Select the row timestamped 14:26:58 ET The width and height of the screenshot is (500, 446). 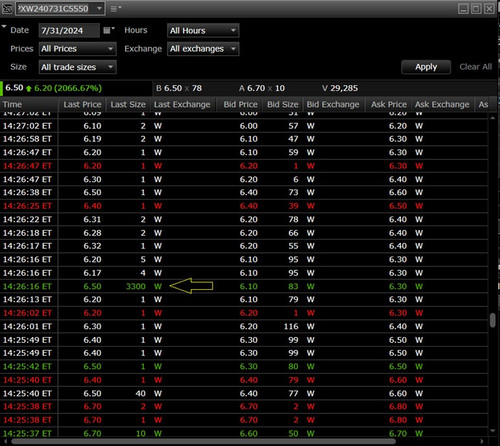pos(244,139)
